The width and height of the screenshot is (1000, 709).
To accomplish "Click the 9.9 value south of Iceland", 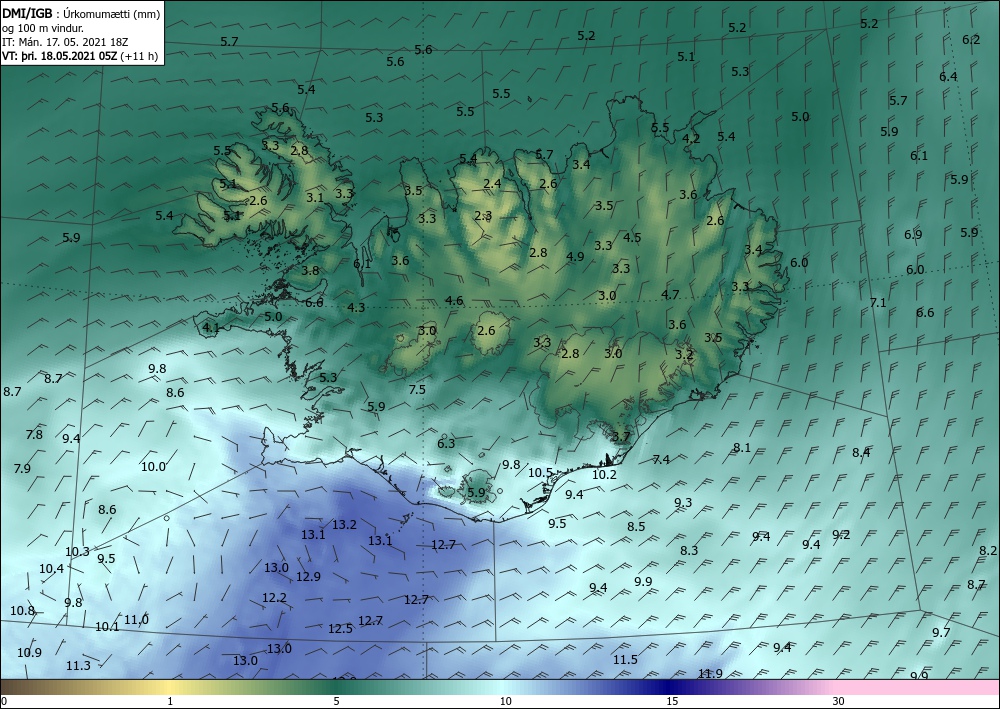I will 643,581.
